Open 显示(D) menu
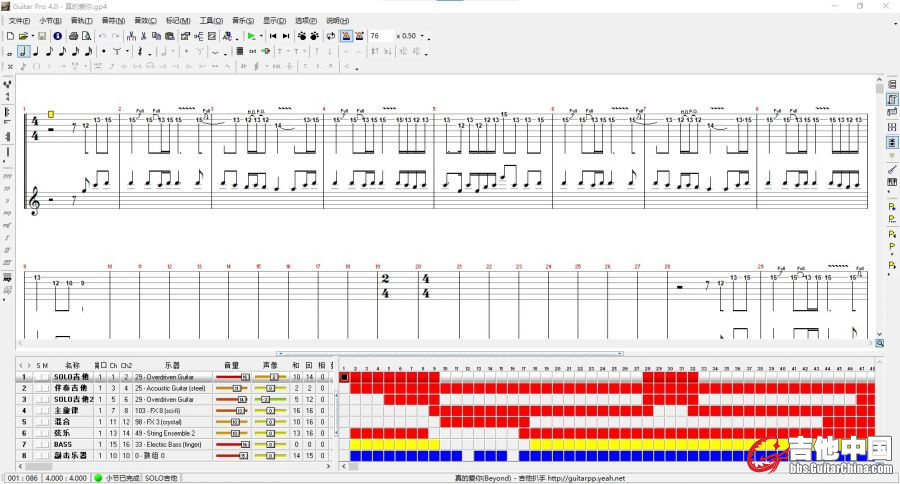The image size is (900, 484). coord(274,21)
